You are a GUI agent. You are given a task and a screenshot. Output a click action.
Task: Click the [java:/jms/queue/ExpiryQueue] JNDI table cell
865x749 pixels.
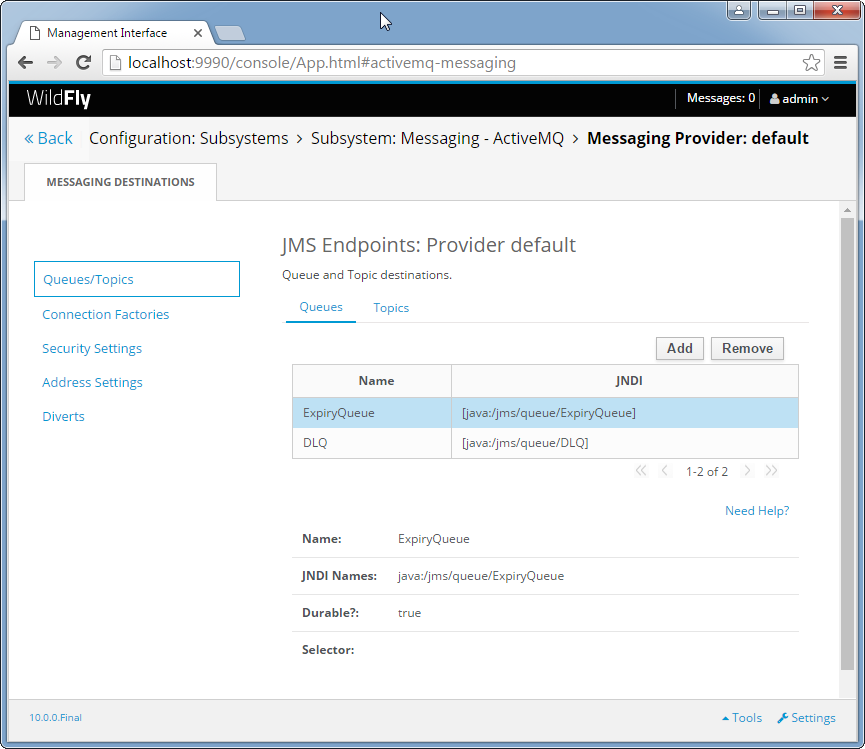pos(624,413)
